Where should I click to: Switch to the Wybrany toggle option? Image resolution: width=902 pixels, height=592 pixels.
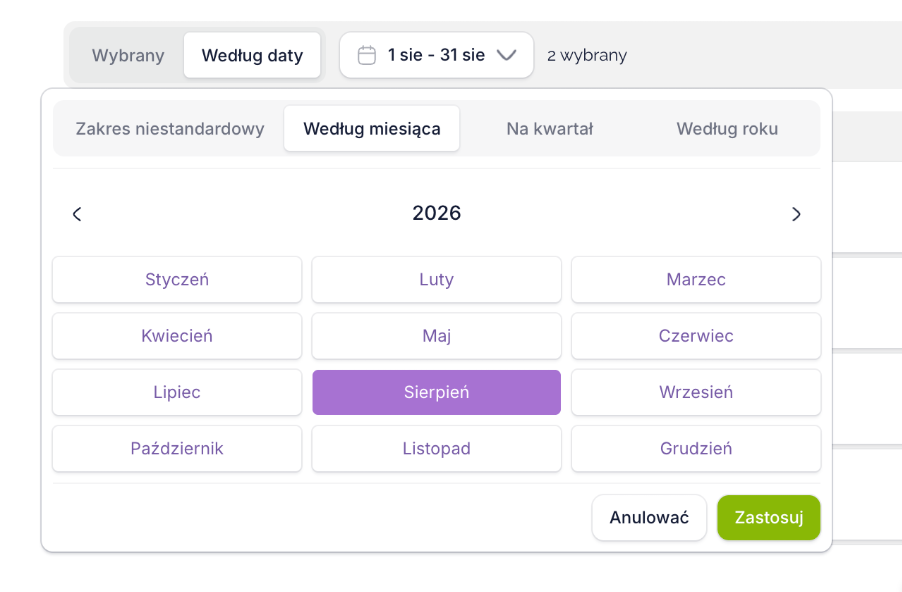tap(128, 55)
